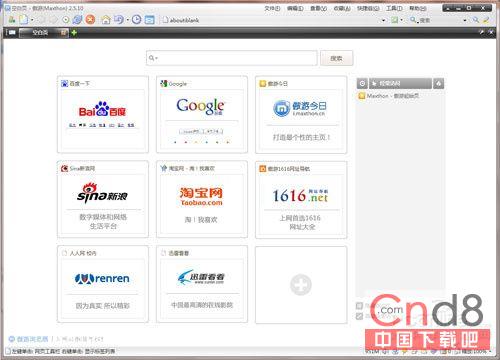Screen dimensions: 500x360
Task: Add a new tab with green plus
Action: point(74,32)
